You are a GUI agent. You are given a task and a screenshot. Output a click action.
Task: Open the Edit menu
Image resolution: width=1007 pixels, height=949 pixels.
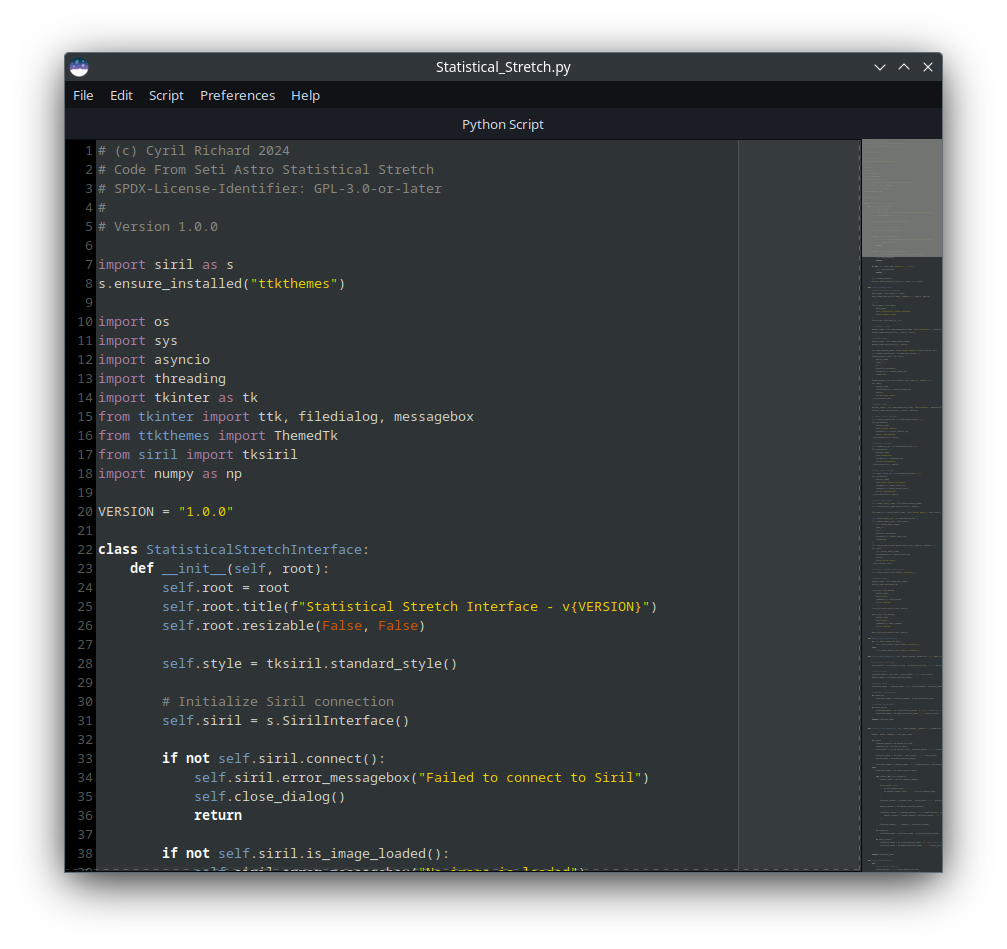tap(121, 96)
